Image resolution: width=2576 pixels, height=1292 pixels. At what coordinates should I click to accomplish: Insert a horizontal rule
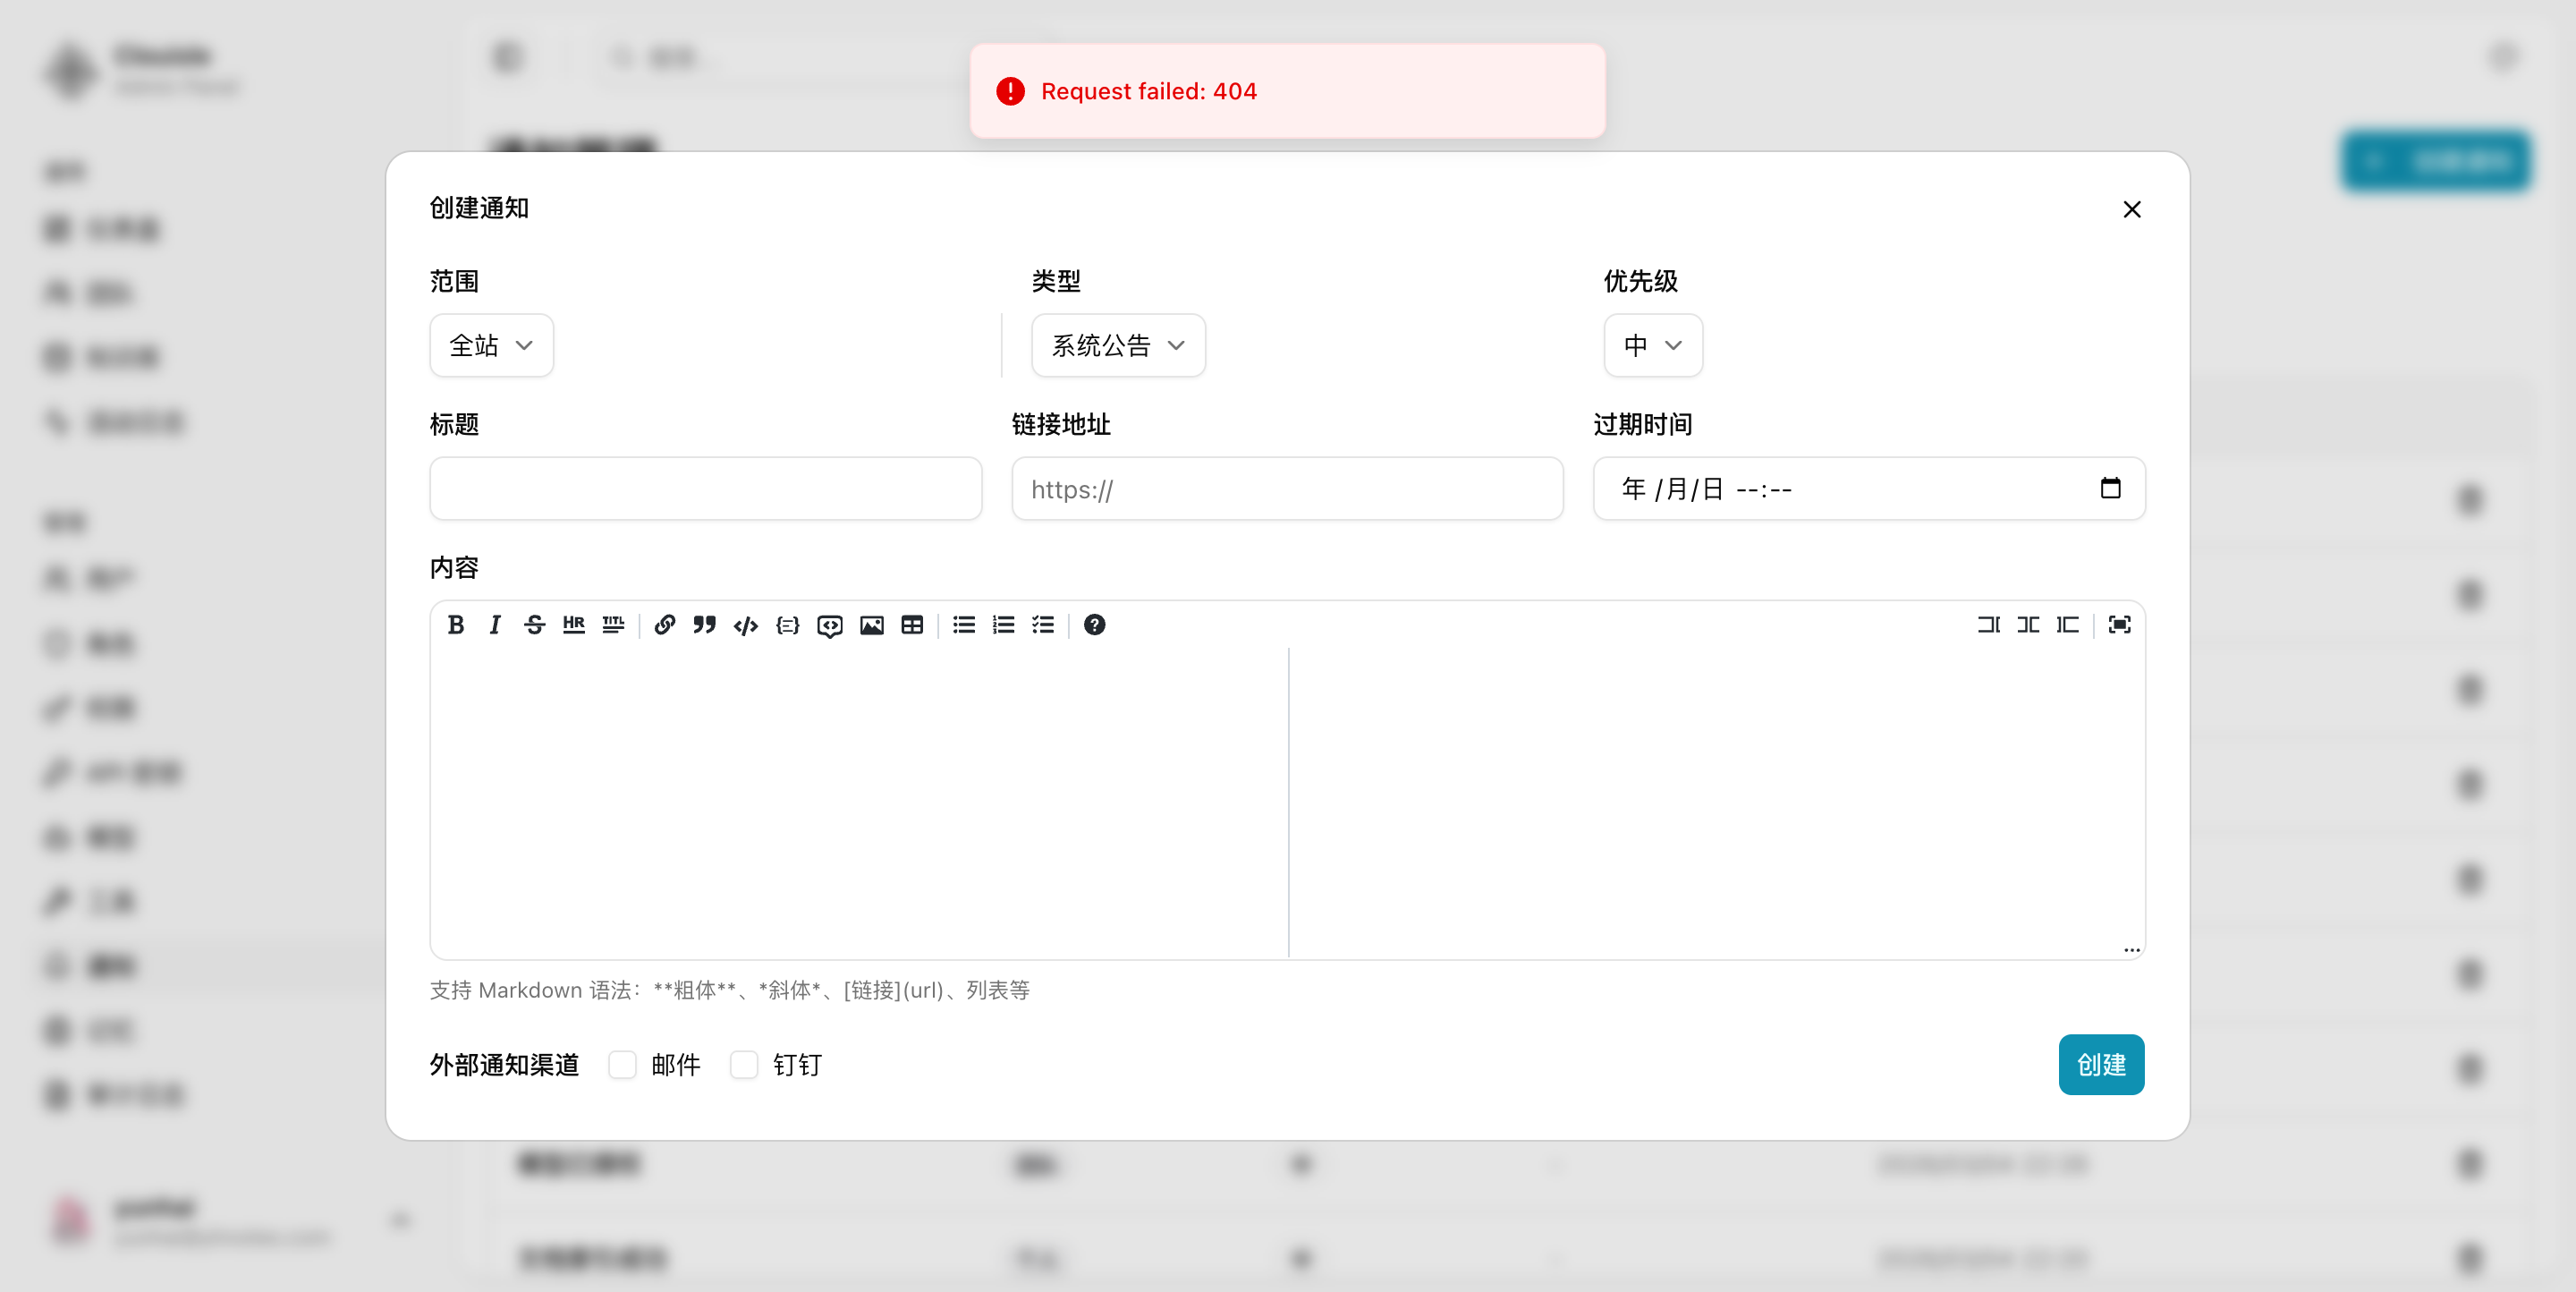[x=573, y=625]
